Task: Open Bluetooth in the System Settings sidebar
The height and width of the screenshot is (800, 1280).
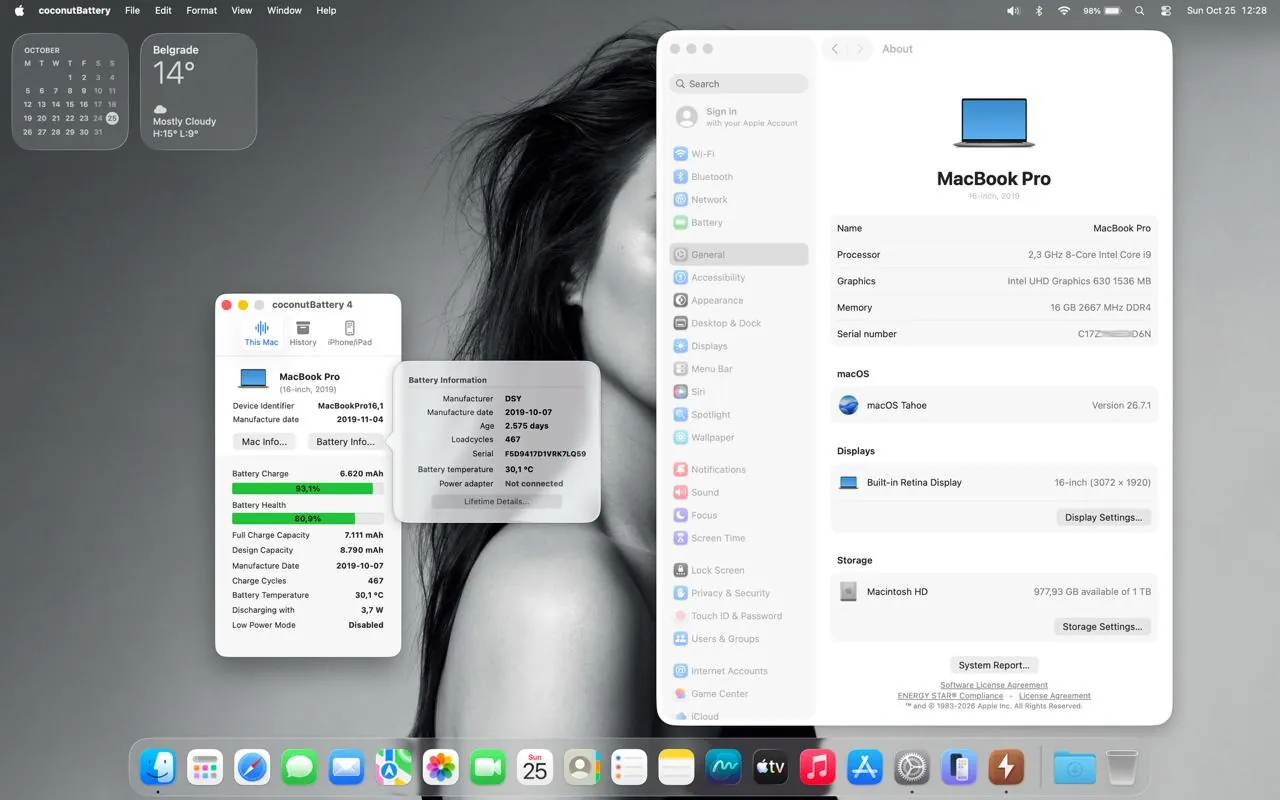Action: click(x=739, y=177)
